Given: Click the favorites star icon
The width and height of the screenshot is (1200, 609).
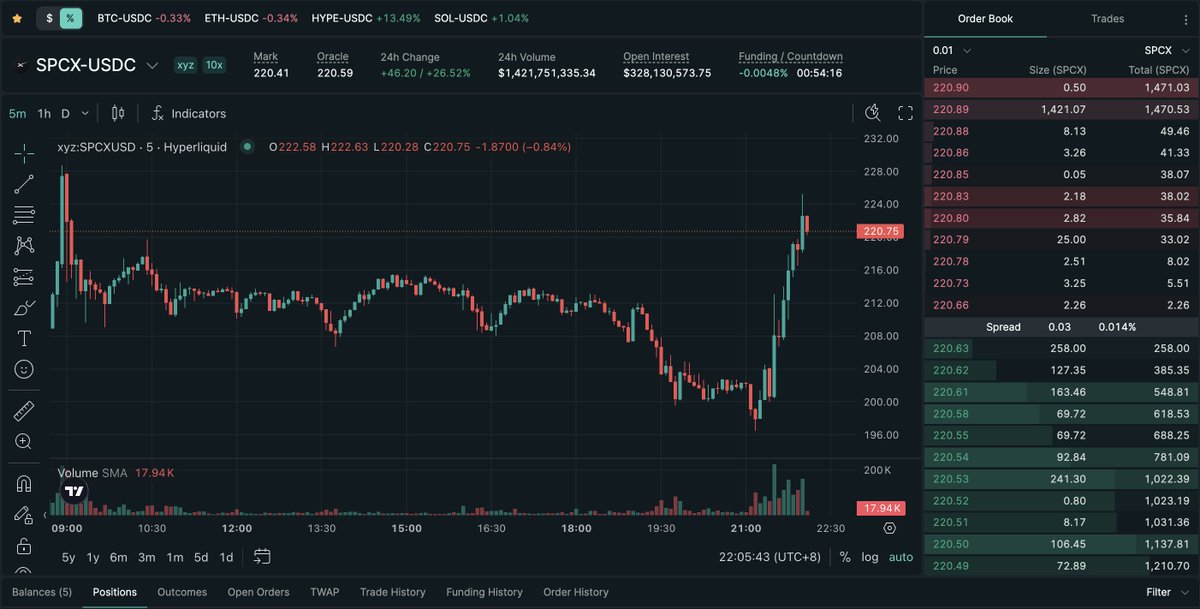Looking at the screenshot, I should point(17,18).
